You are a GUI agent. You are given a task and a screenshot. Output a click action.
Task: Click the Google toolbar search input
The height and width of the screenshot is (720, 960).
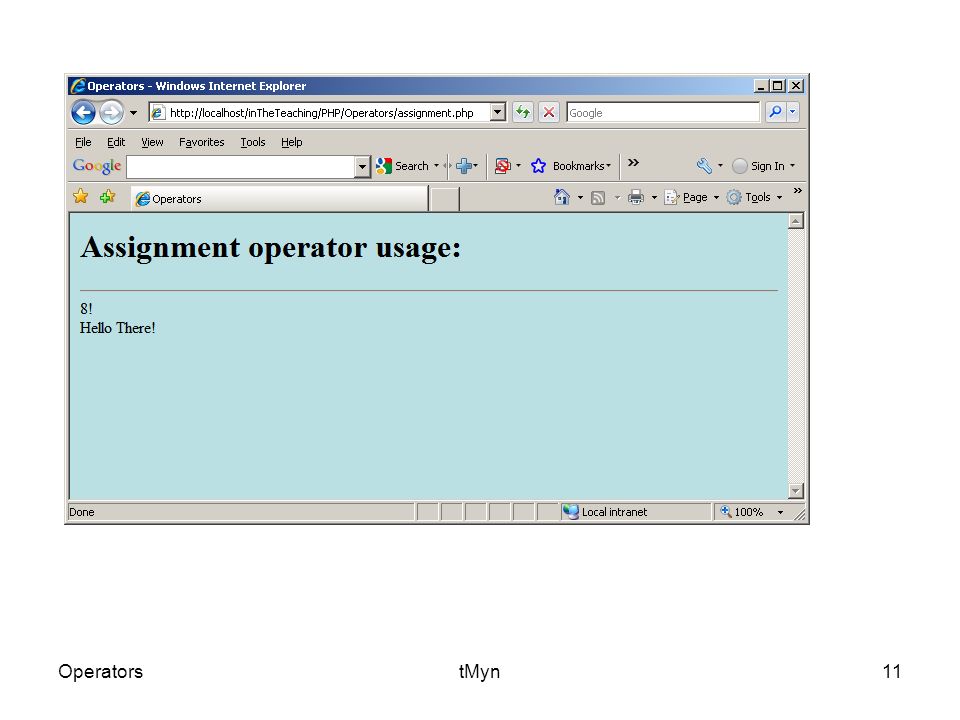tap(241, 167)
